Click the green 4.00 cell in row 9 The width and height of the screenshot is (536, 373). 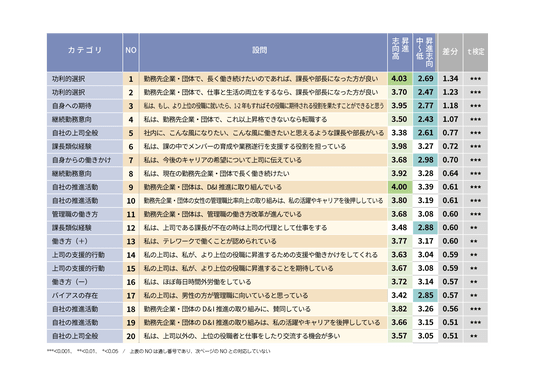click(x=400, y=187)
